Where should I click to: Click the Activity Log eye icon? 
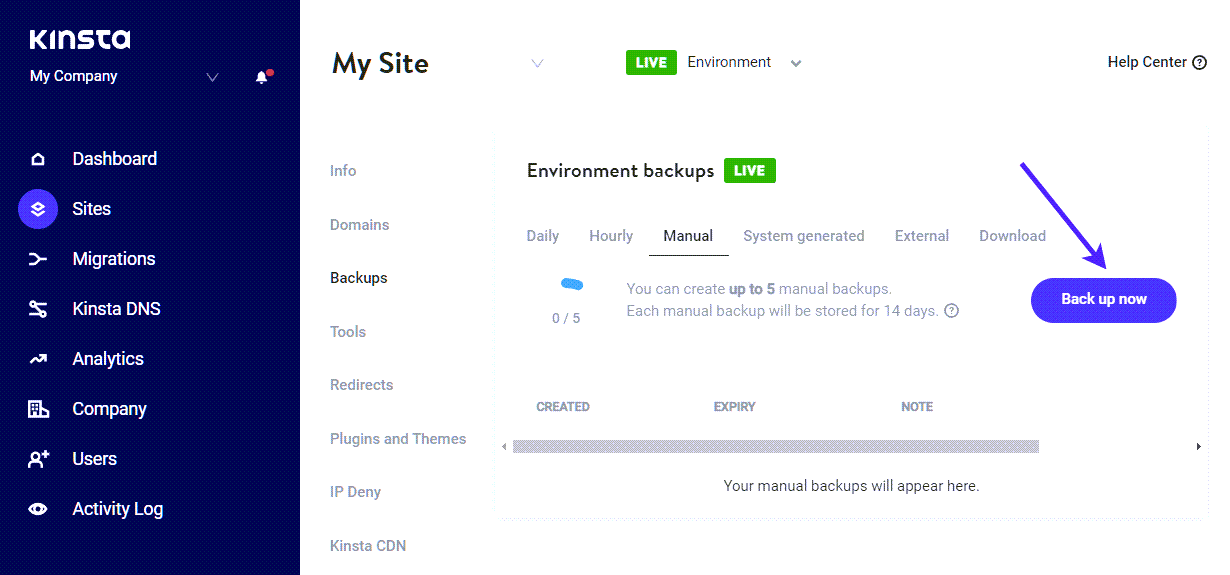point(38,509)
